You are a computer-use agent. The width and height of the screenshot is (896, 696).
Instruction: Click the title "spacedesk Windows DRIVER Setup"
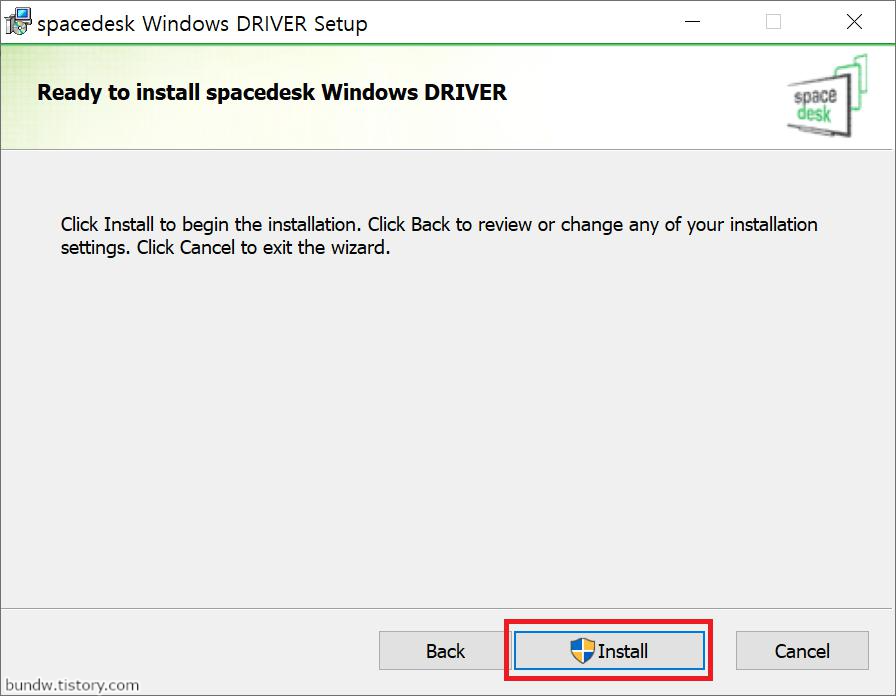point(202,24)
